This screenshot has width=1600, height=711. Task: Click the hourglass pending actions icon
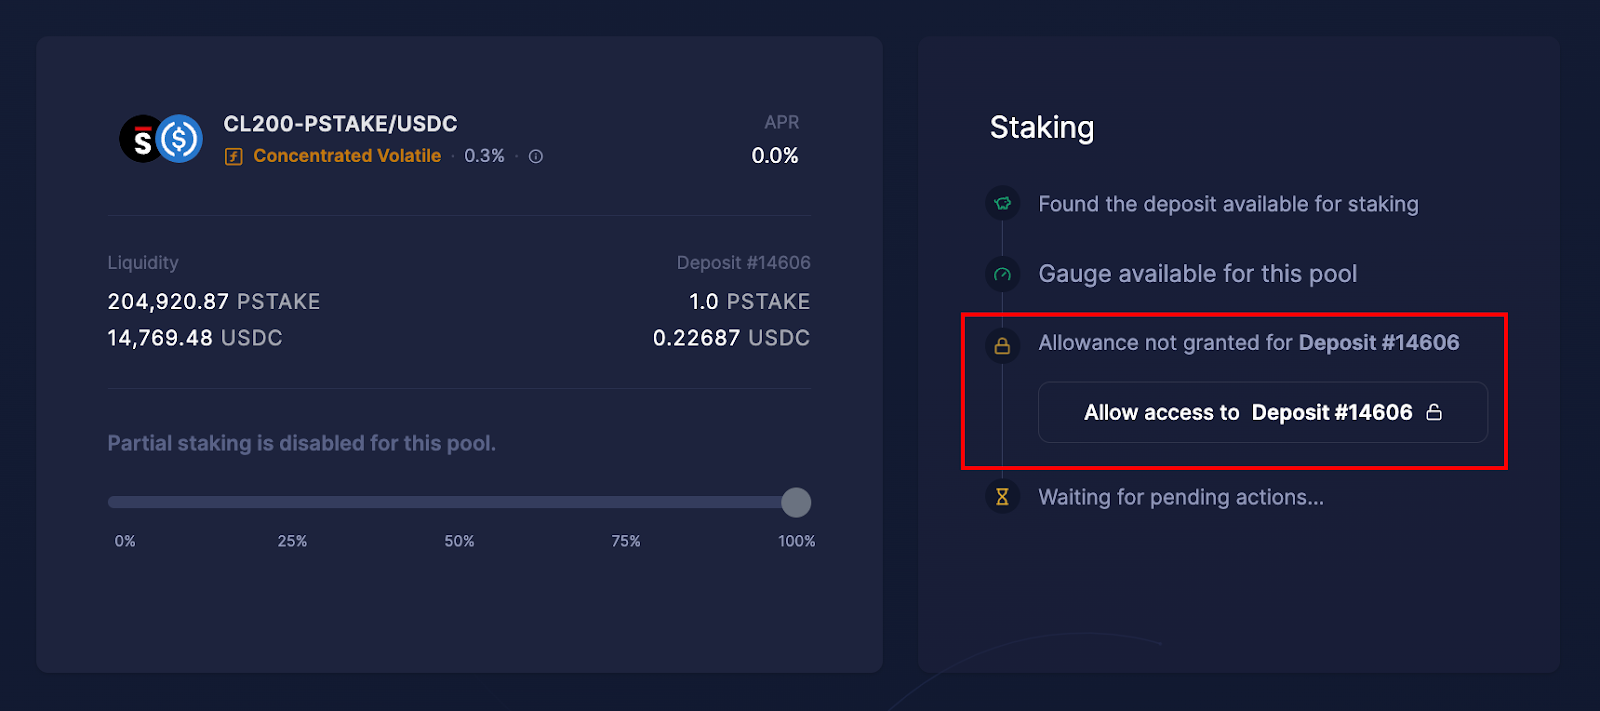(1002, 496)
